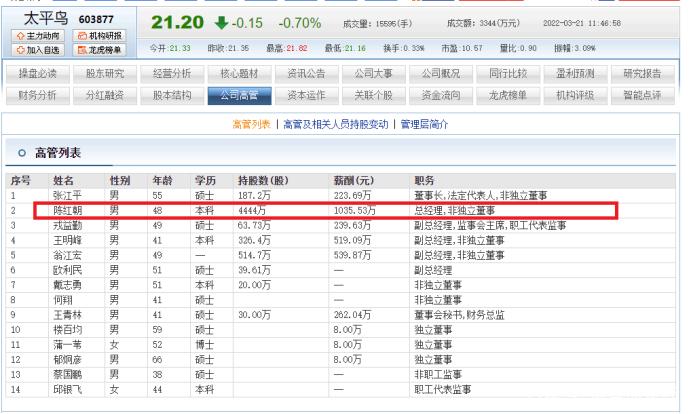This screenshot has height=414, width=691.
Task: Open 资金流向 tab
Action: coord(441,95)
